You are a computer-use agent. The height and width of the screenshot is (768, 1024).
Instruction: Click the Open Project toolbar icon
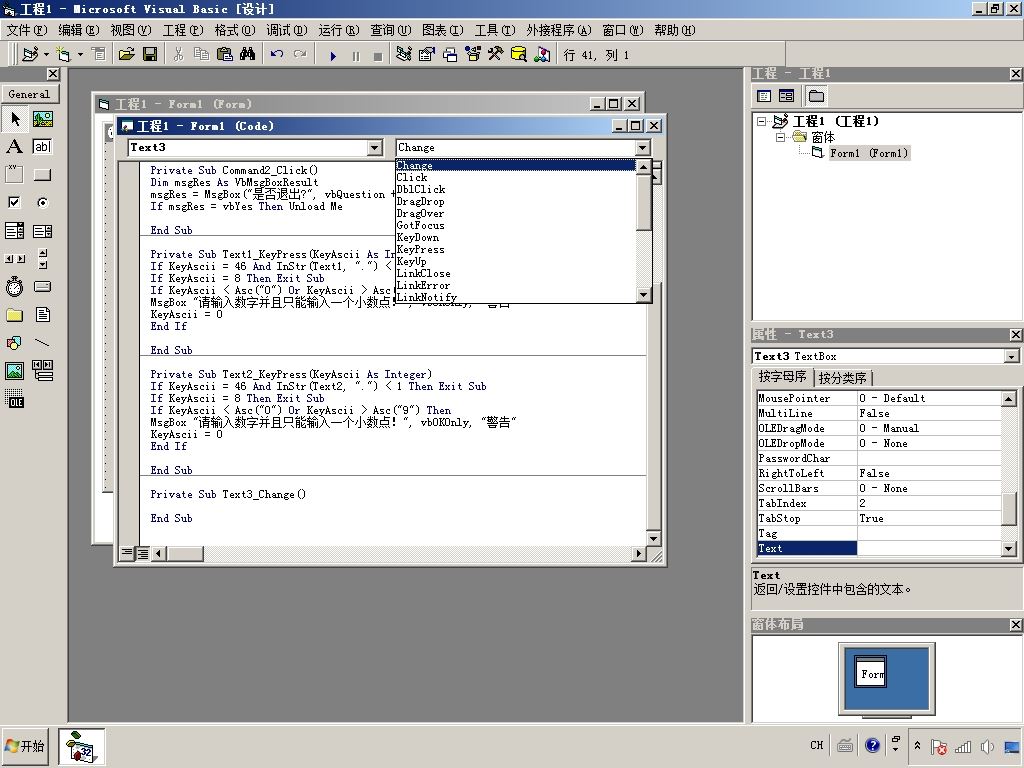point(127,55)
